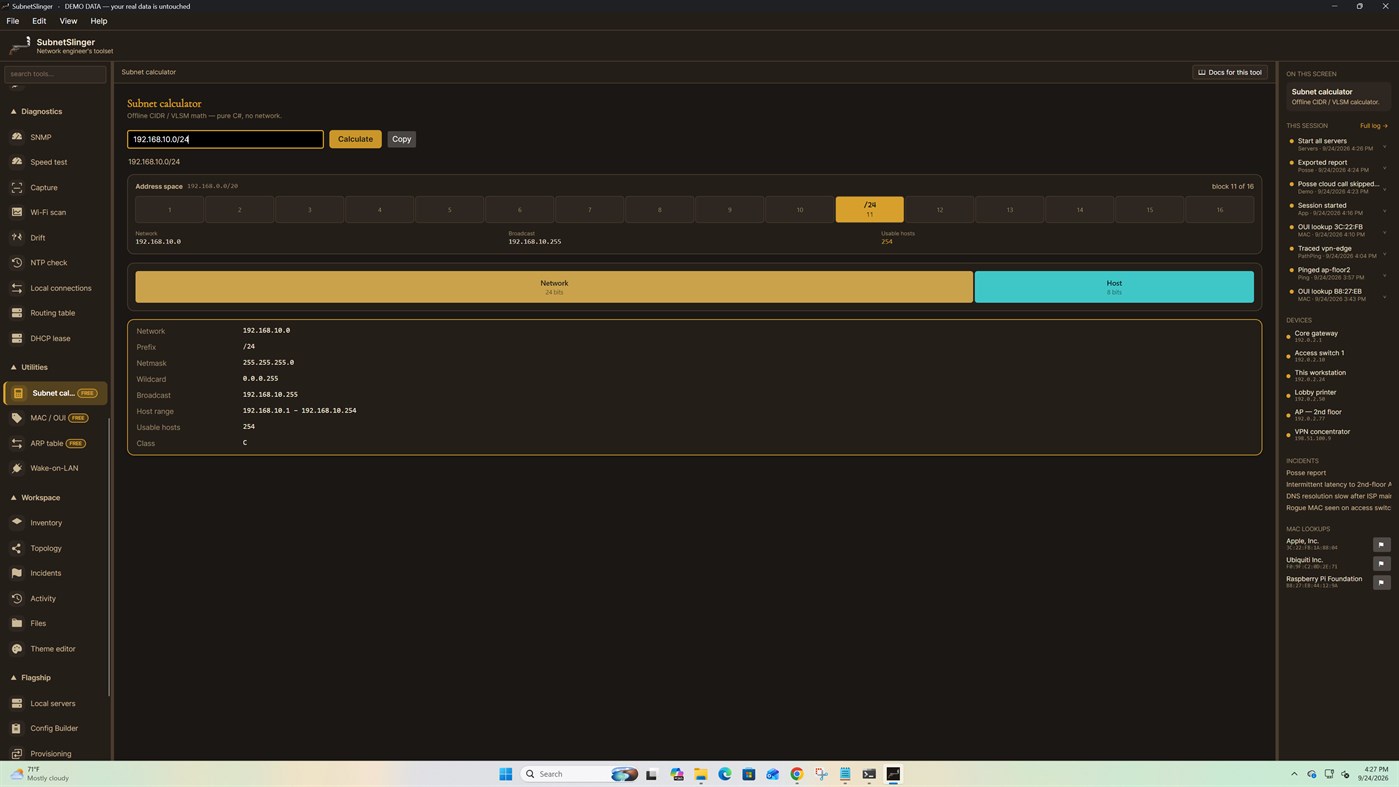Screen dimensions: 1399x787
Task: Open the NTP check tool
Action: click(55, 263)
